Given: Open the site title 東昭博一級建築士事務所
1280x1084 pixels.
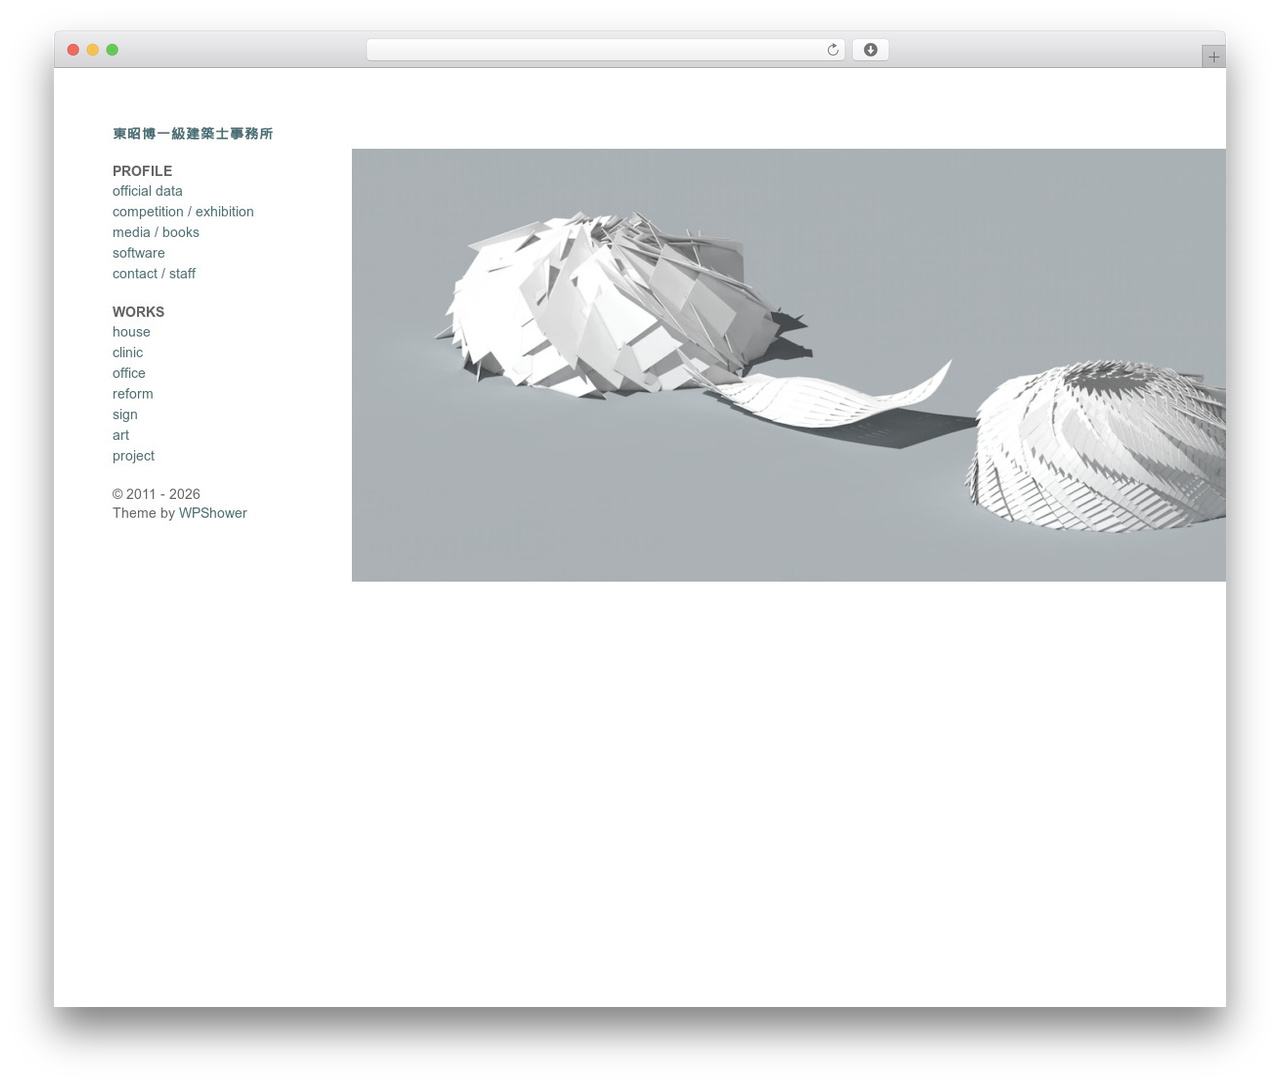Looking at the screenshot, I should [x=193, y=134].
